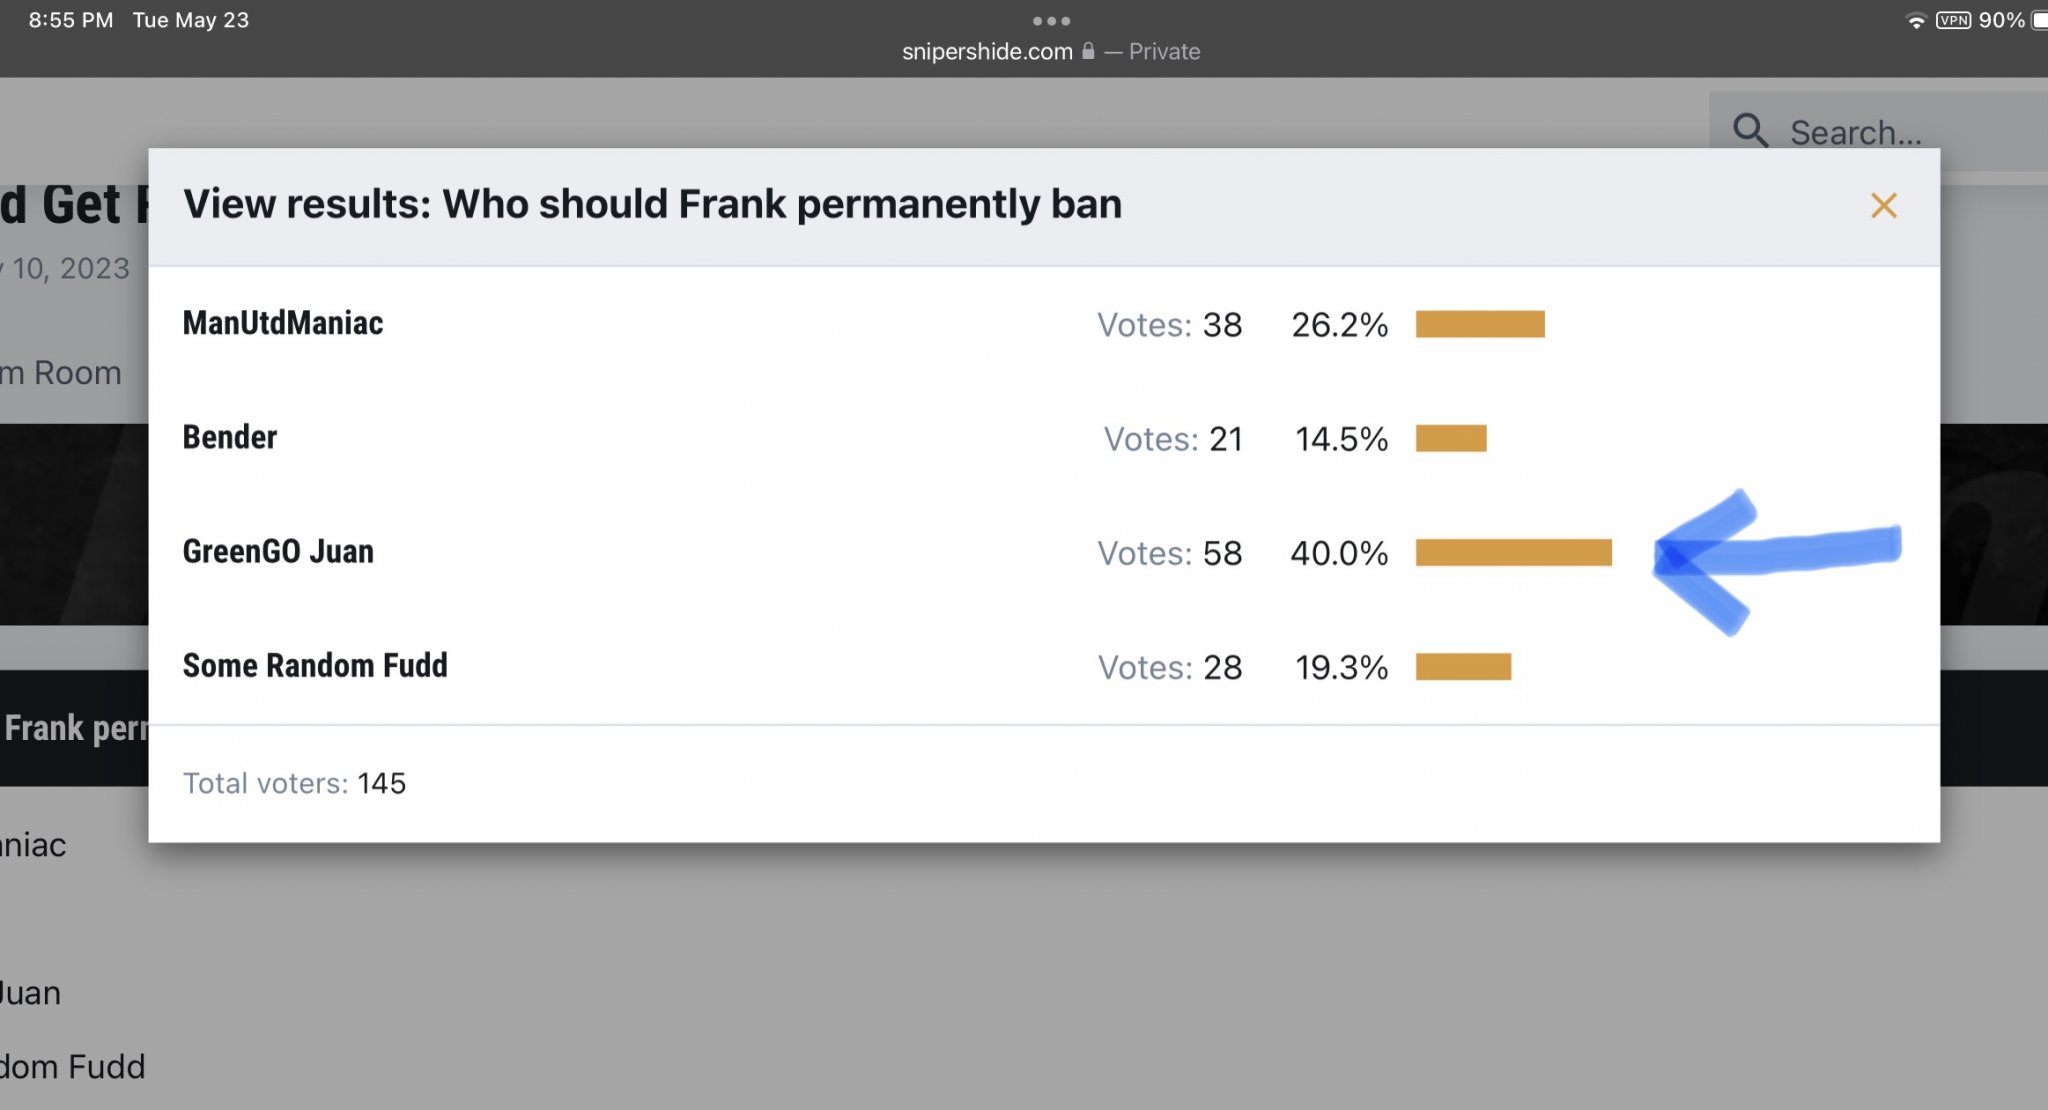Click the Some Random Fudd 19.3% bar
Screen dimensions: 2048x1110
click(1463, 667)
